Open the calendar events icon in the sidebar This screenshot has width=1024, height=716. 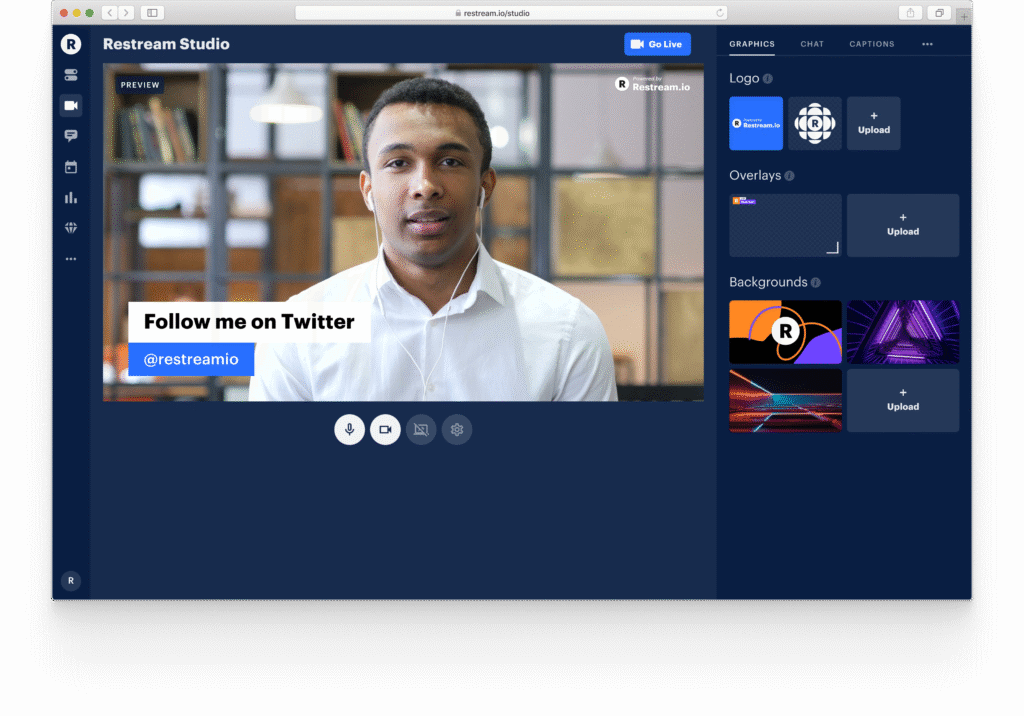71,167
